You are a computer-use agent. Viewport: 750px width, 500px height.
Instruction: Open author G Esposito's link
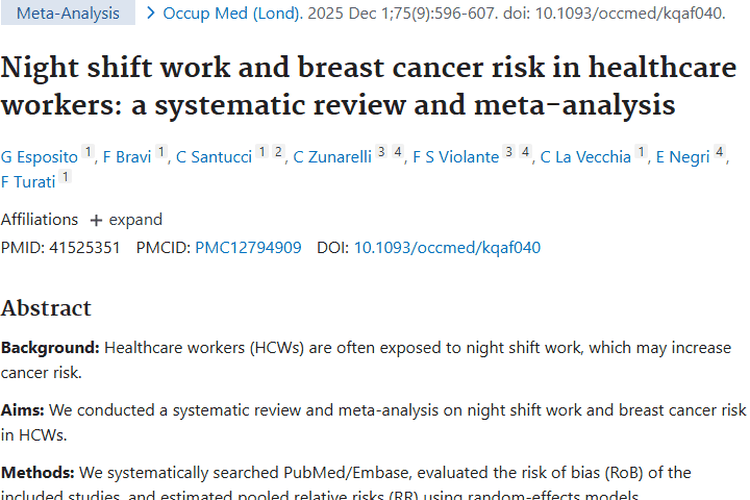[x=39, y=157]
